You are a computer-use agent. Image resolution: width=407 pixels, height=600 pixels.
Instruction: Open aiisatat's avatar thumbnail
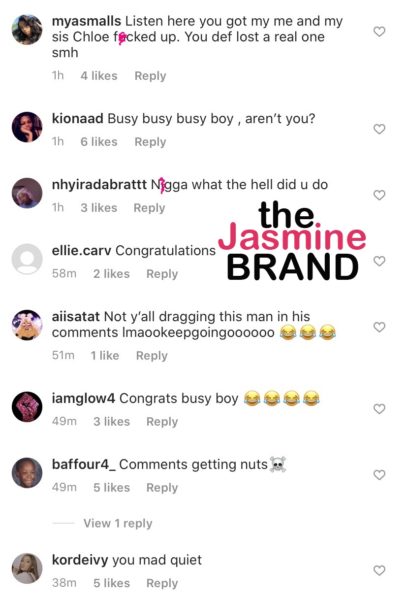tap(27, 325)
